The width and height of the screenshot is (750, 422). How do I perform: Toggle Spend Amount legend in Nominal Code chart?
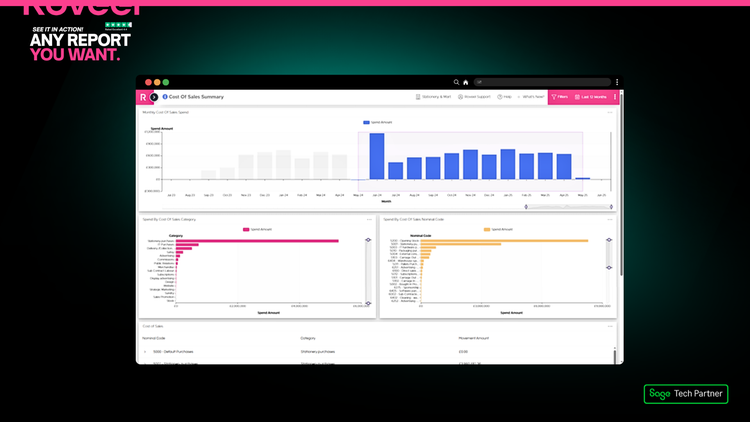click(x=499, y=229)
